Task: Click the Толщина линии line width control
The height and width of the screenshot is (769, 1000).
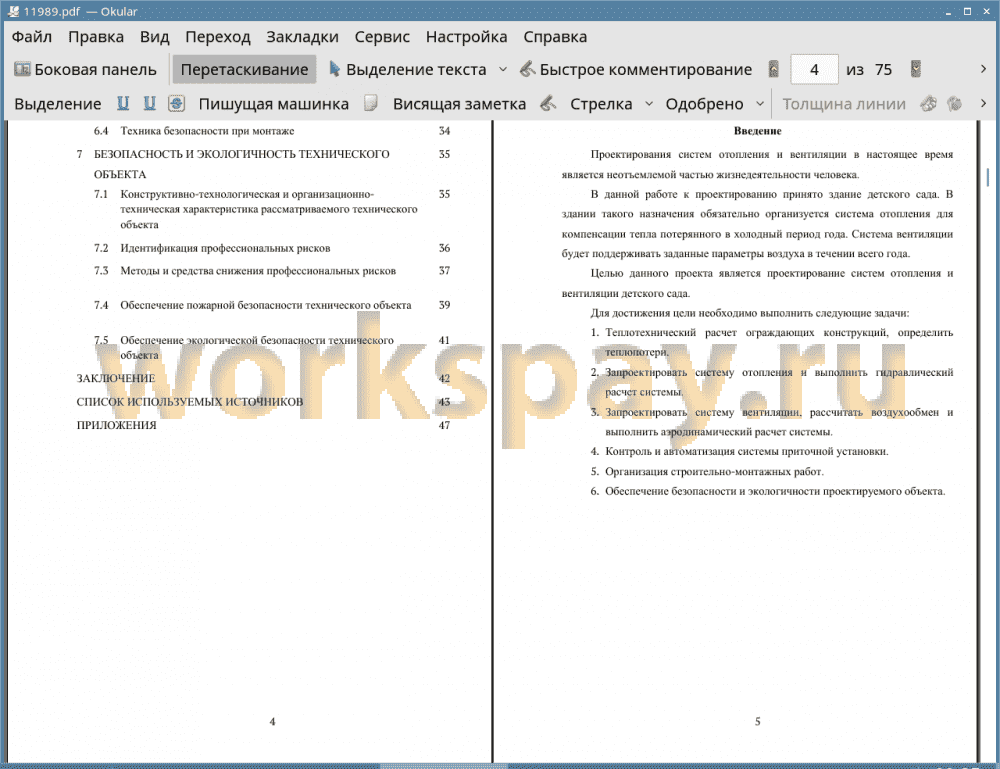Action: (x=844, y=104)
